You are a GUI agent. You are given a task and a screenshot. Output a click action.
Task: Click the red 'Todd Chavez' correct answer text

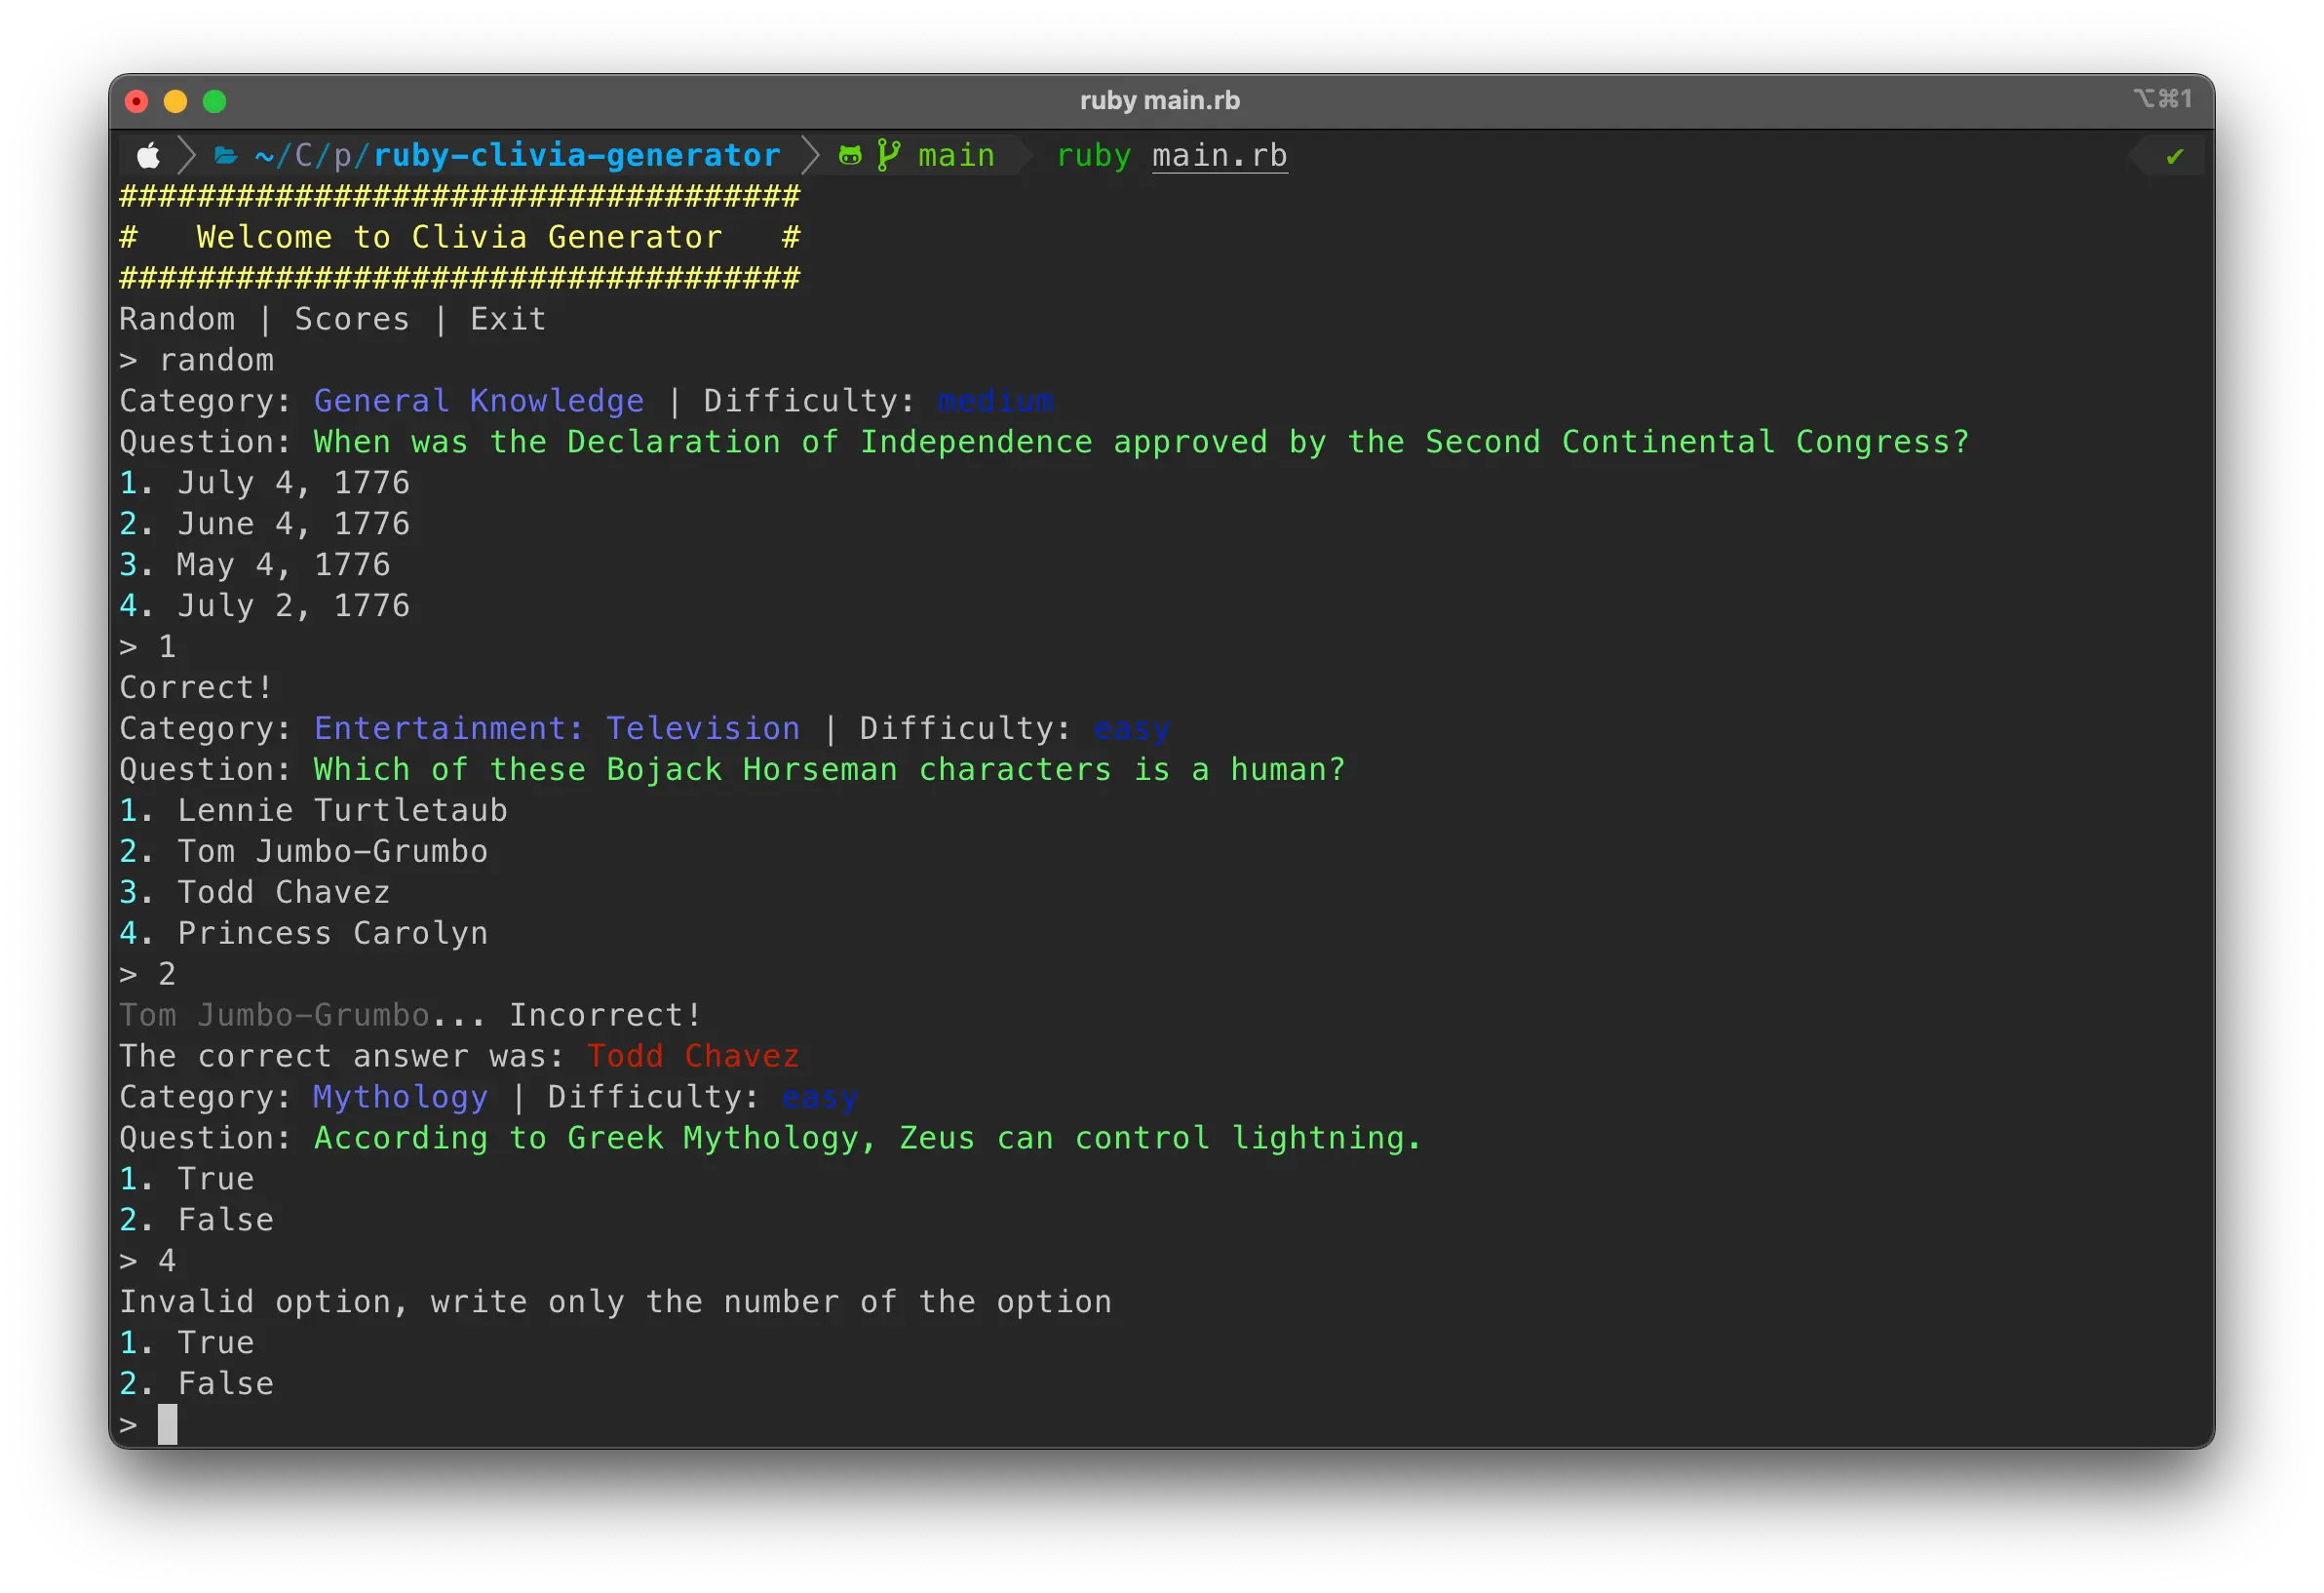[692, 1056]
